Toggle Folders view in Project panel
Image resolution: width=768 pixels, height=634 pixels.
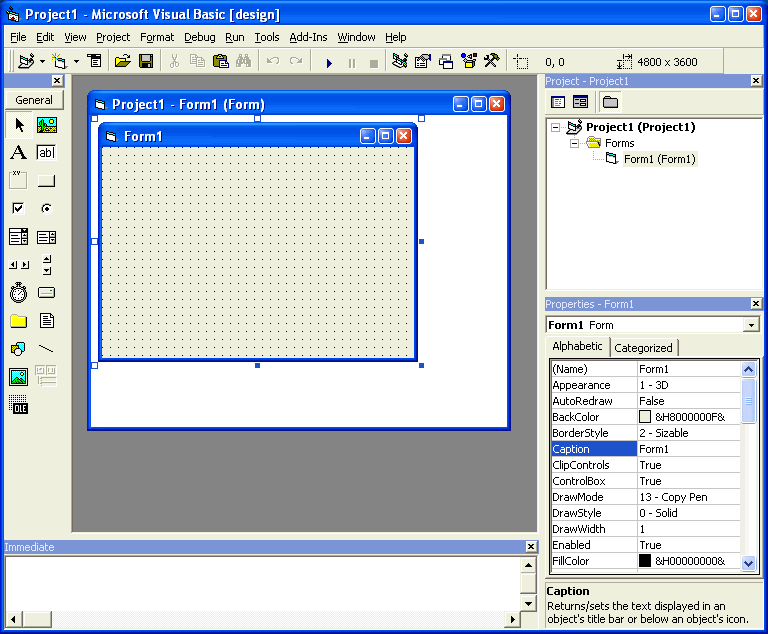[x=610, y=102]
